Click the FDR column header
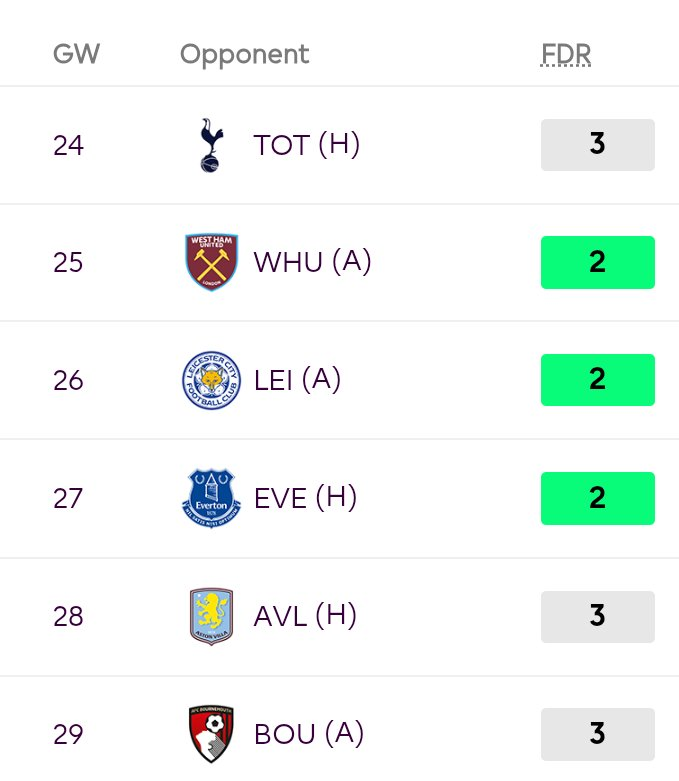This screenshot has width=679, height=781. click(x=566, y=54)
